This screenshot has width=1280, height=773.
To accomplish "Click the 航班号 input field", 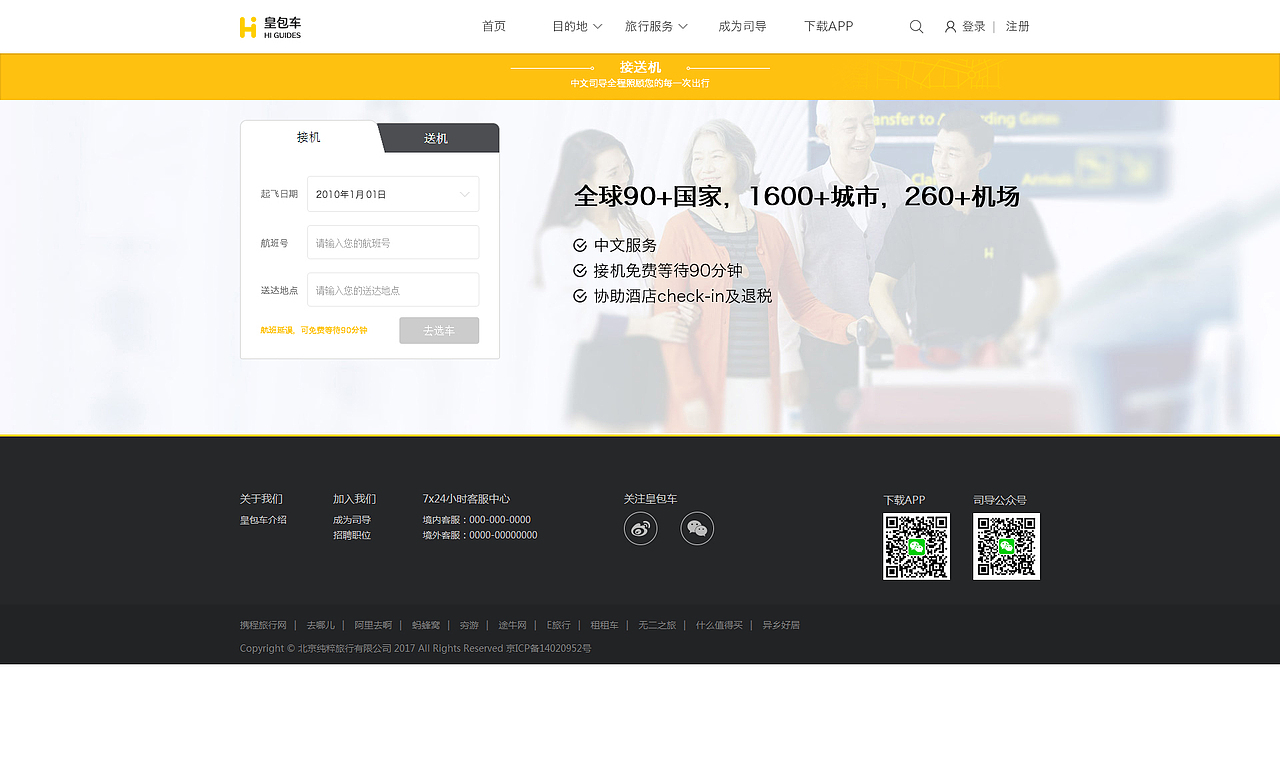I will 392,242.
